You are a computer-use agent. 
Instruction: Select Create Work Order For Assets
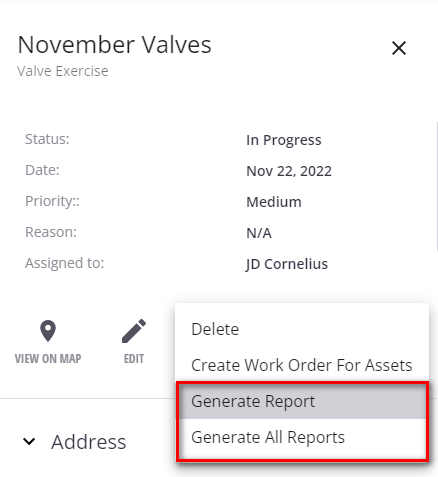point(302,365)
